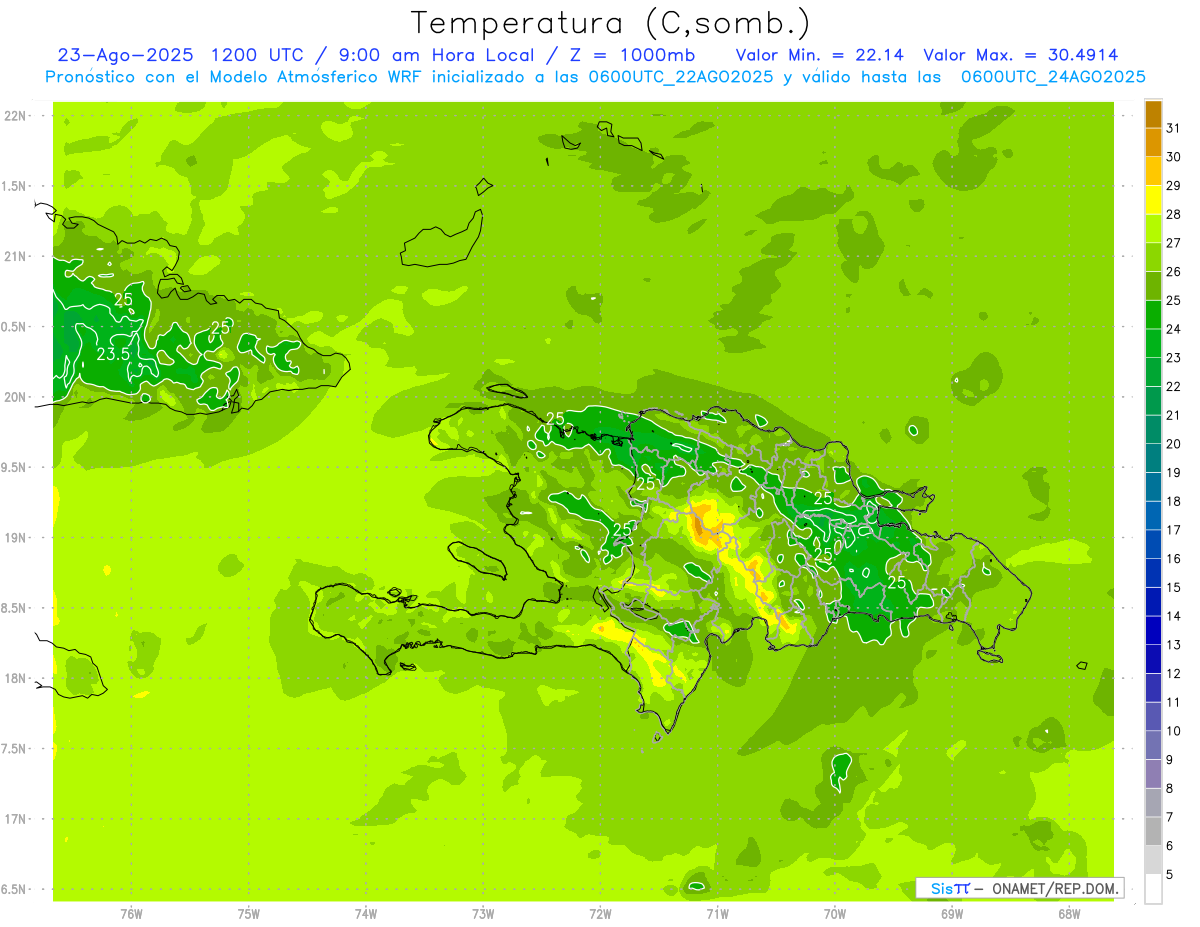Click the Temperatura (C,somb.) title
1200x927 pixels.
pyautogui.click(x=611, y=23)
